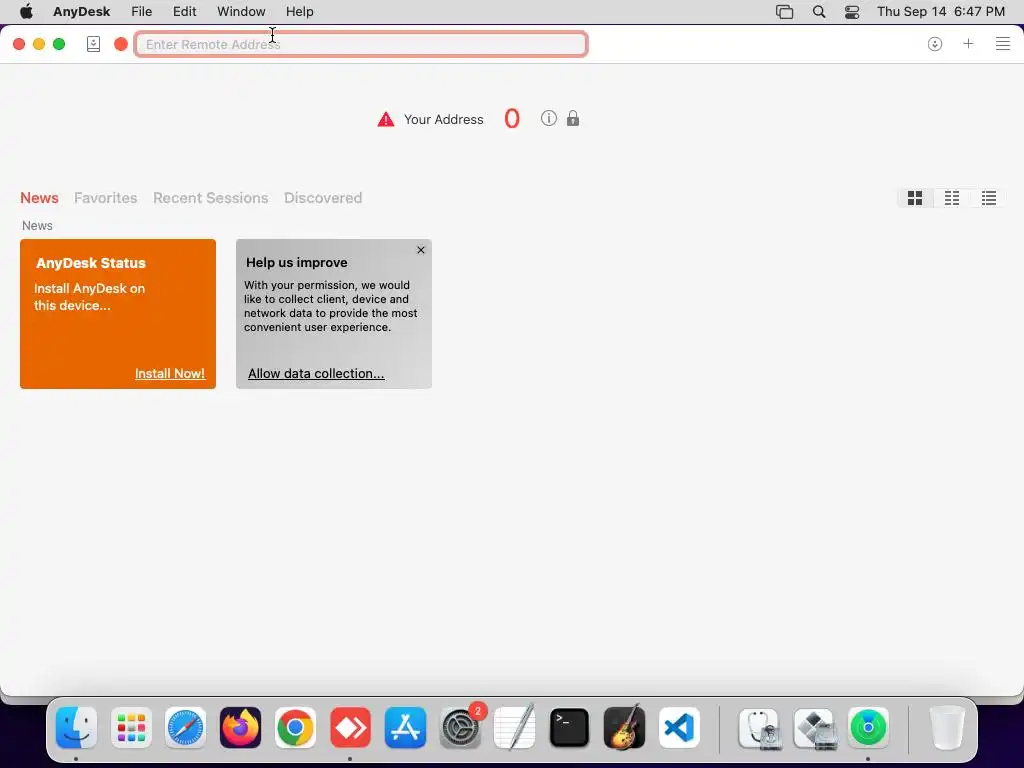
Task: Open the Window menu
Action: [241, 12]
